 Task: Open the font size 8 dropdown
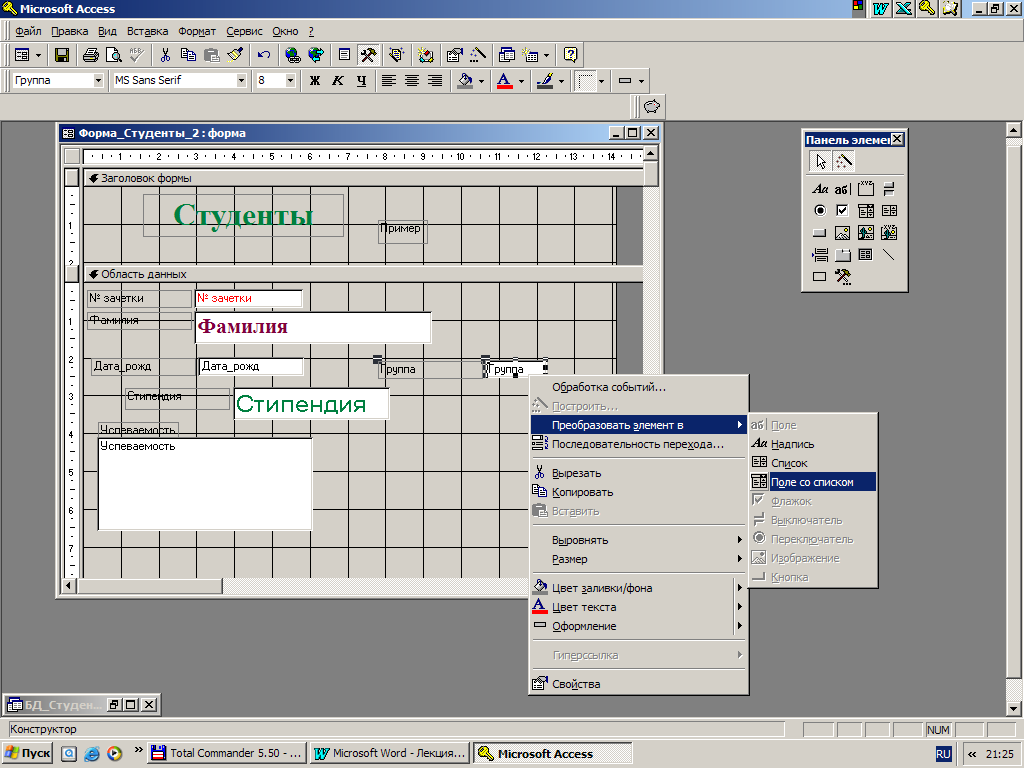pos(291,80)
